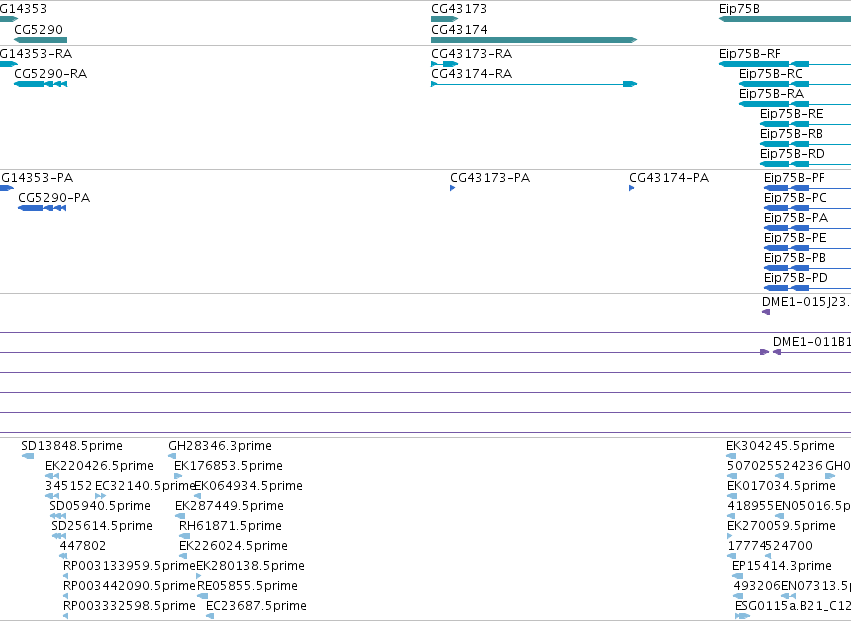This screenshot has height=621, width=851.
Task: Click the CG43173-RA transcript label
Action: click(x=472, y=53)
